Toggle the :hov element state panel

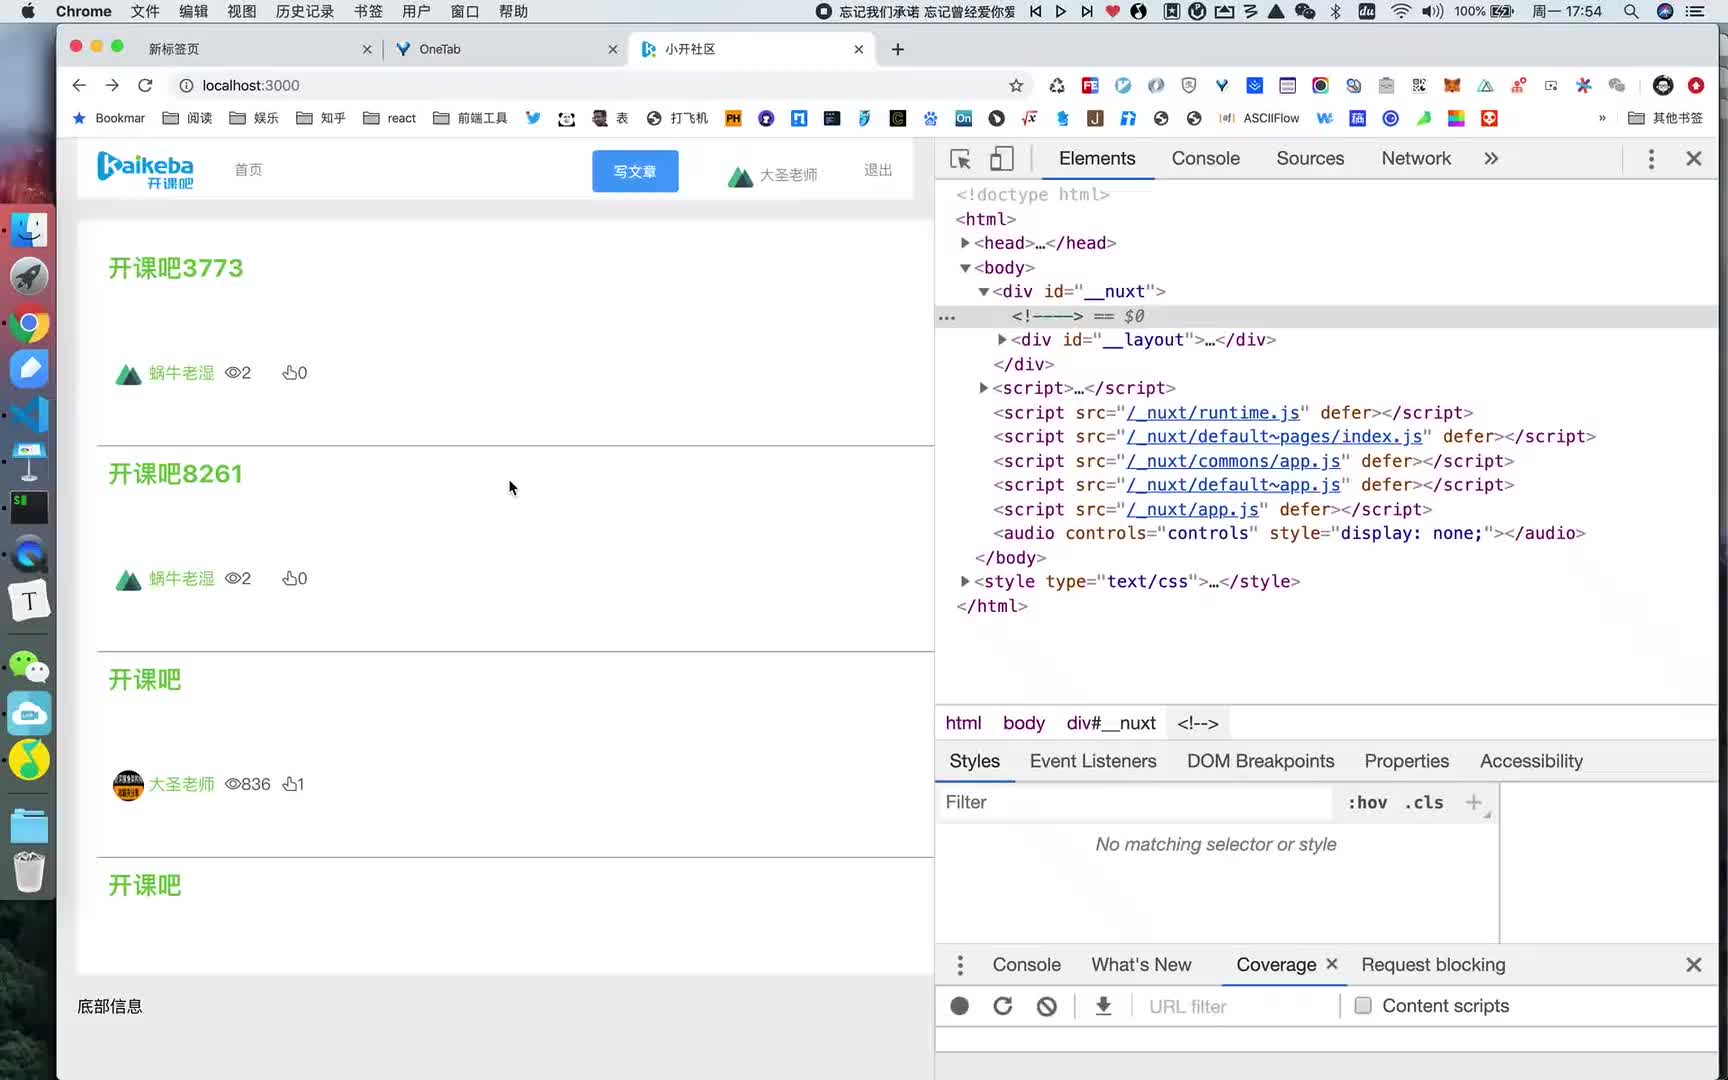[x=1367, y=802]
